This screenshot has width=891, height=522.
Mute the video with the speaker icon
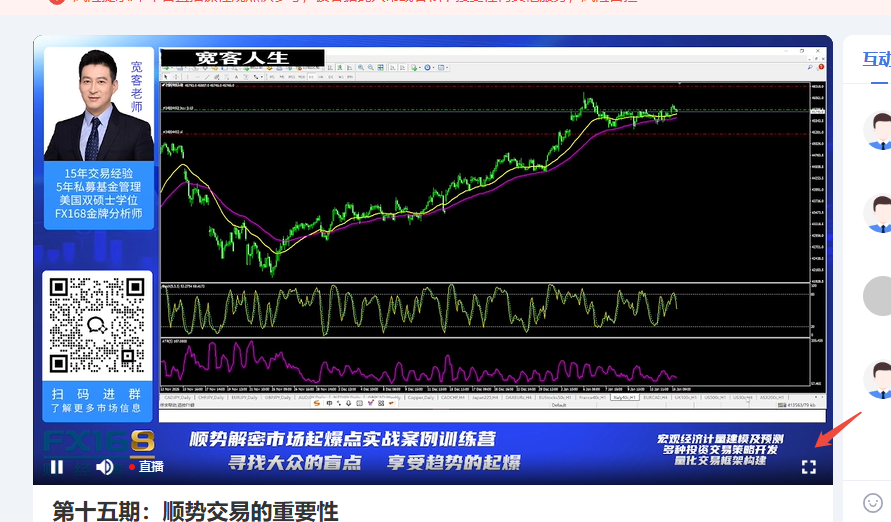pyautogui.click(x=104, y=466)
